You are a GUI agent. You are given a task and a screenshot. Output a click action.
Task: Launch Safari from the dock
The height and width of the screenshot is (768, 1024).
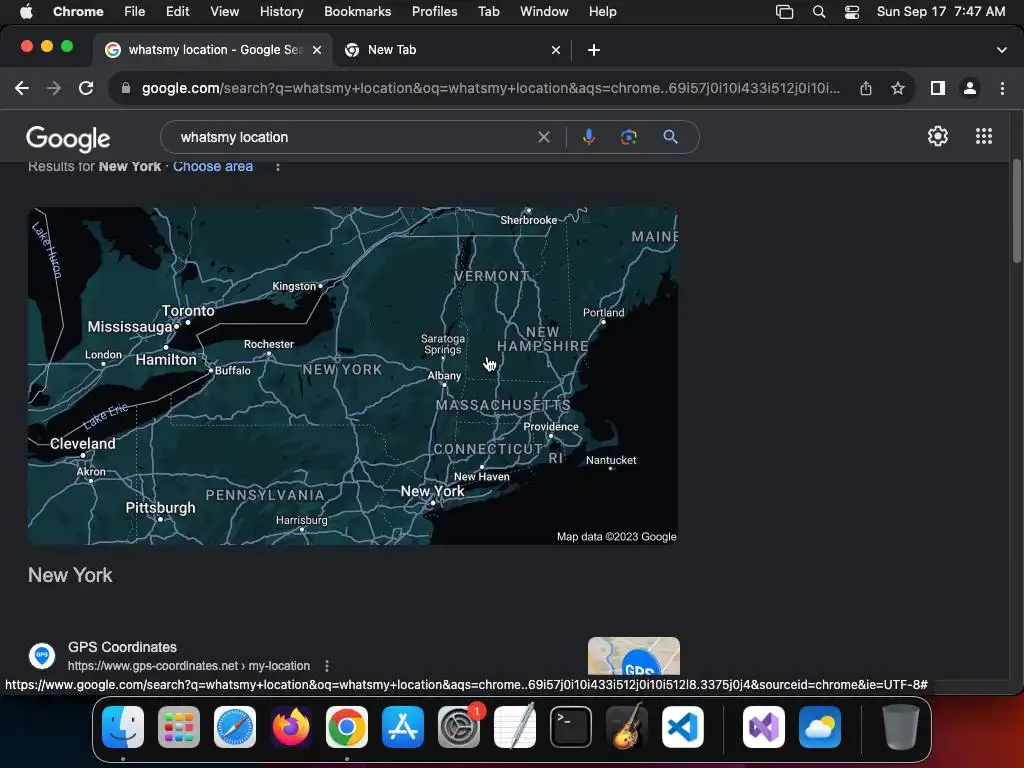point(235,727)
